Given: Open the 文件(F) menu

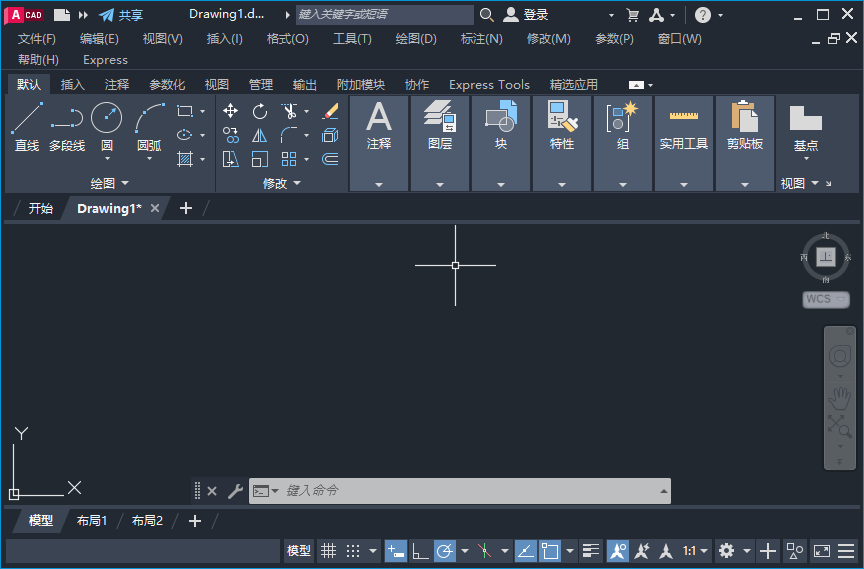Looking at the screenshot, I should (x=37, y=39).
